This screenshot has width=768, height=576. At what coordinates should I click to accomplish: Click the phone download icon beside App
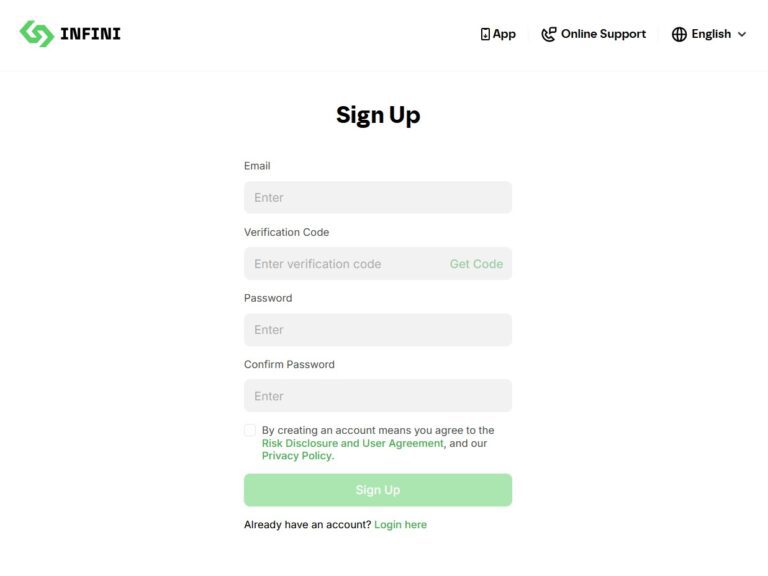pos(485,34)
